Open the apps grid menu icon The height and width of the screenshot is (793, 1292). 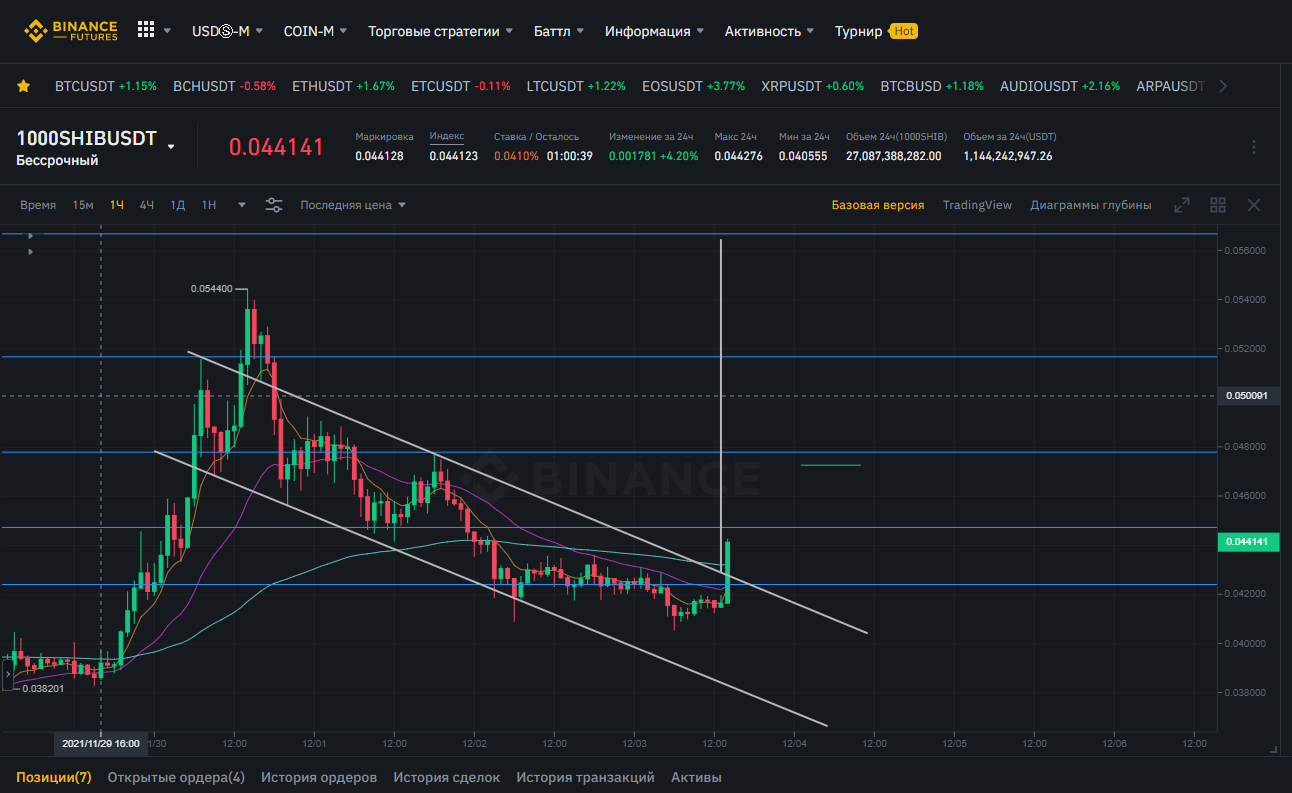[146, 30]
